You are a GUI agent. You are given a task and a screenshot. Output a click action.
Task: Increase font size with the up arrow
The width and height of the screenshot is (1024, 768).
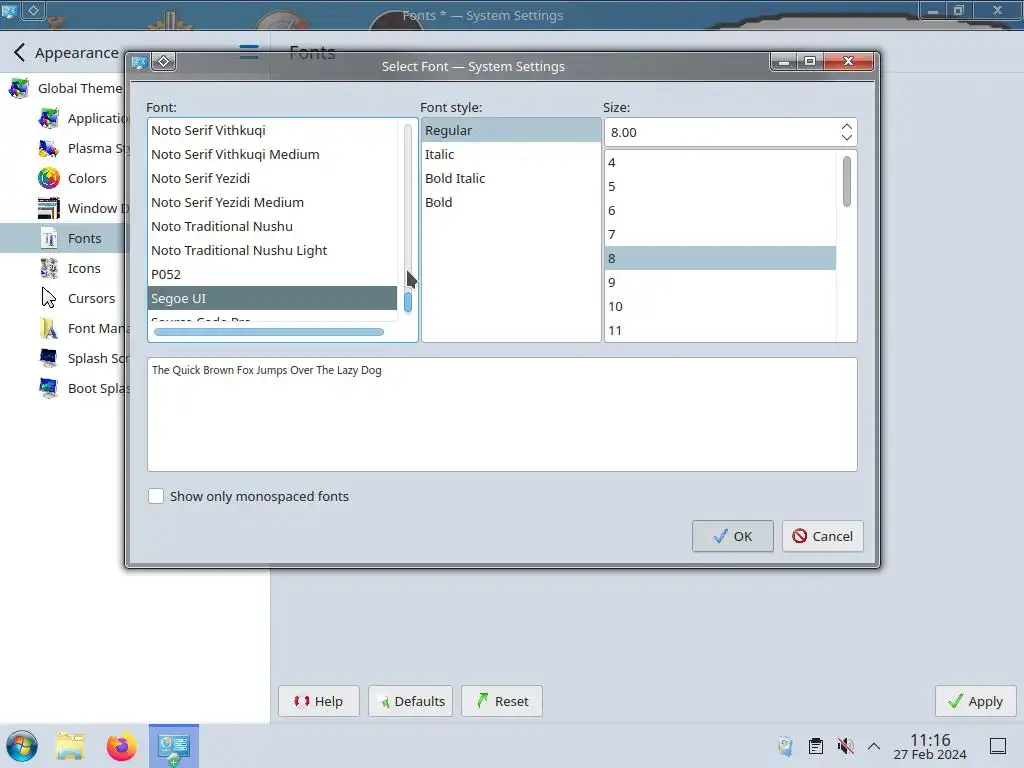[846, 127]
